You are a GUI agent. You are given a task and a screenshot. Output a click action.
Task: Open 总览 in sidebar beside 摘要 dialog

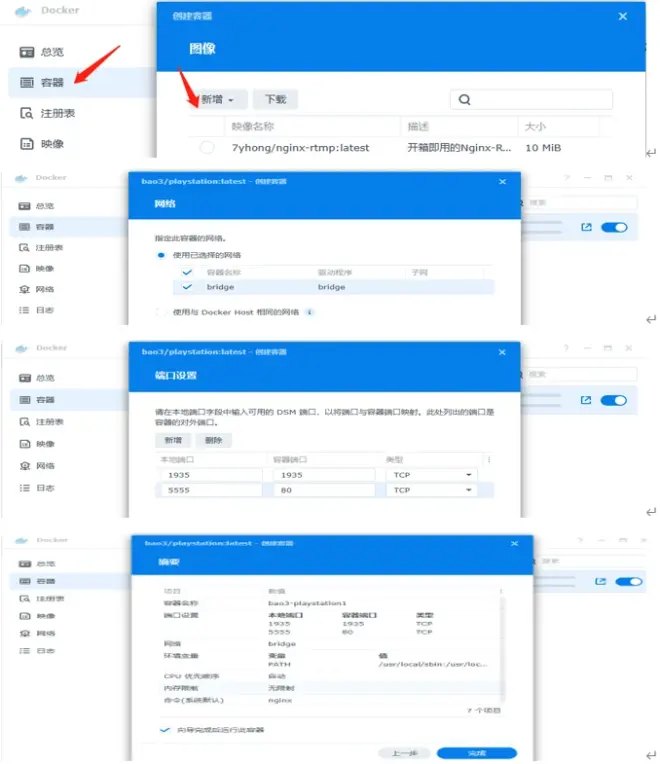tap(37, 564)
